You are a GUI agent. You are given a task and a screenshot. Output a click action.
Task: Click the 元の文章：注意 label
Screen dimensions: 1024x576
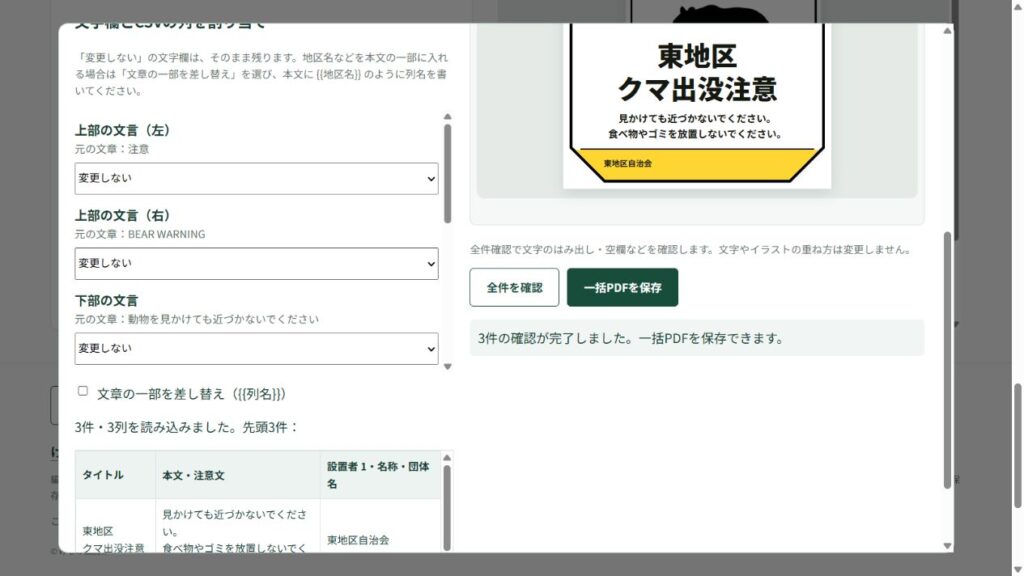112,149
